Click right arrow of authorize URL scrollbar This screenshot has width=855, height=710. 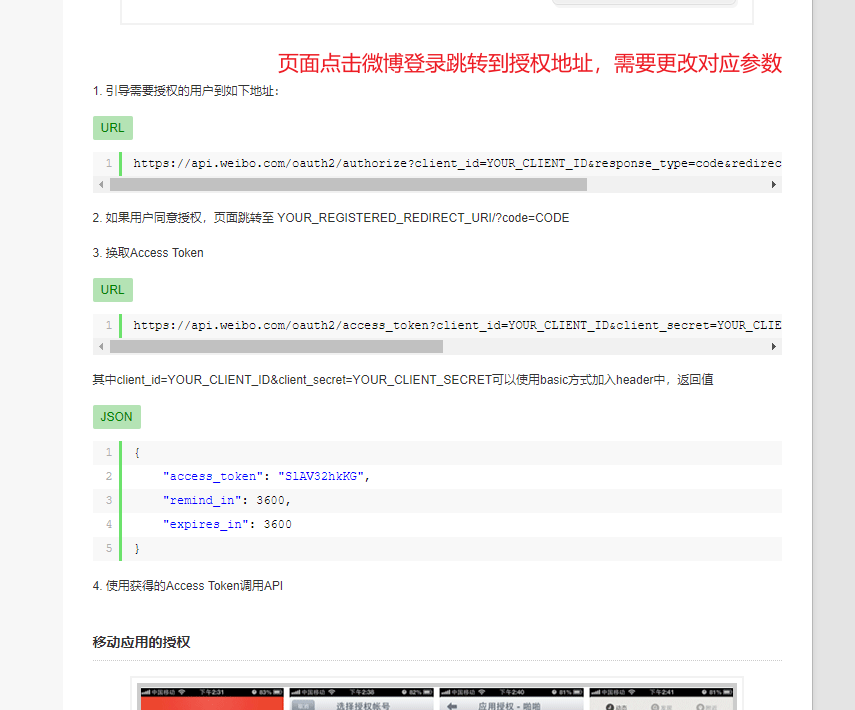774,185
